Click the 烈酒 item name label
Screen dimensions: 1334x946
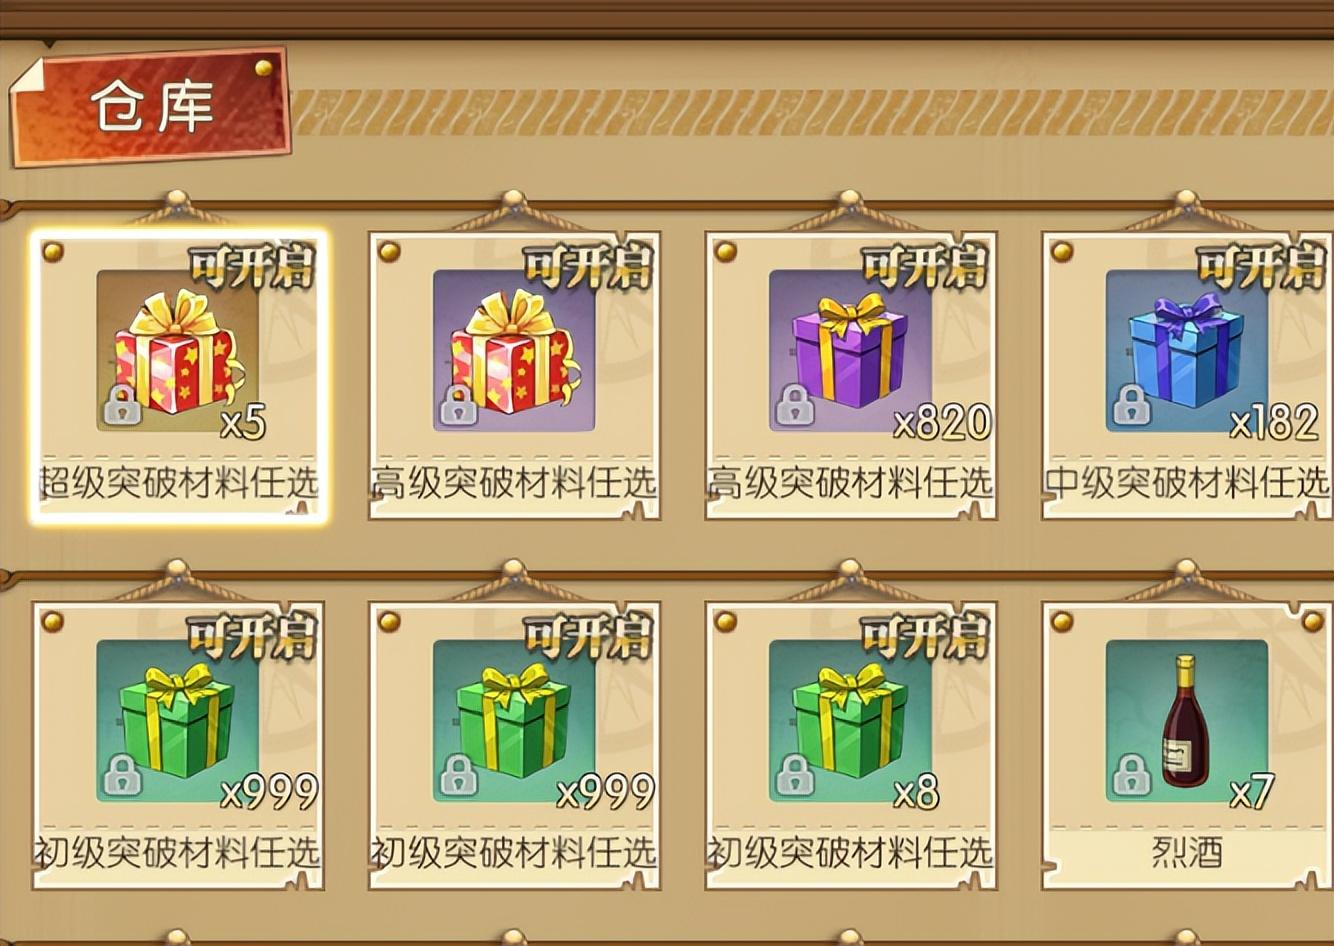click(x=1186, y=853)
